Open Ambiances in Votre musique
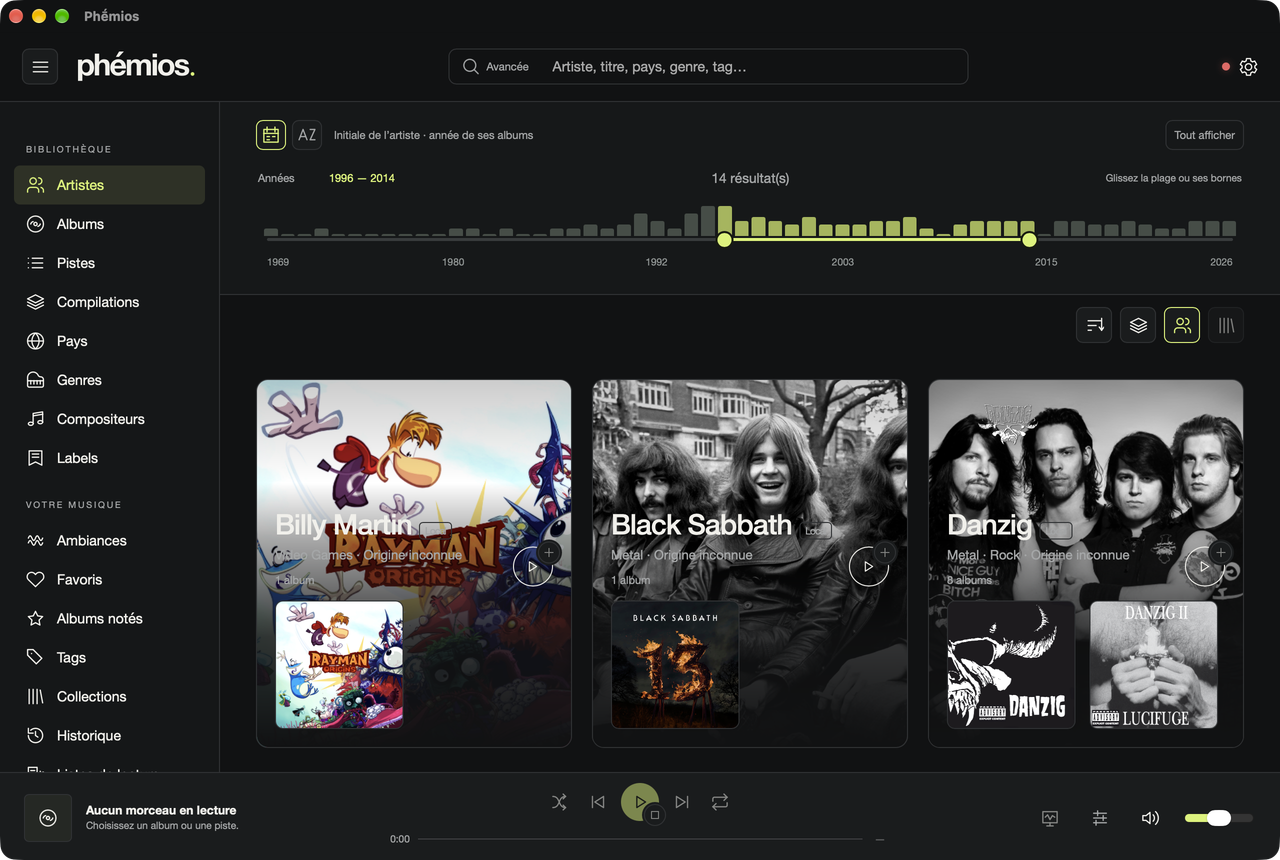Screen dimensions: 1280x860 tap(109, 540)
